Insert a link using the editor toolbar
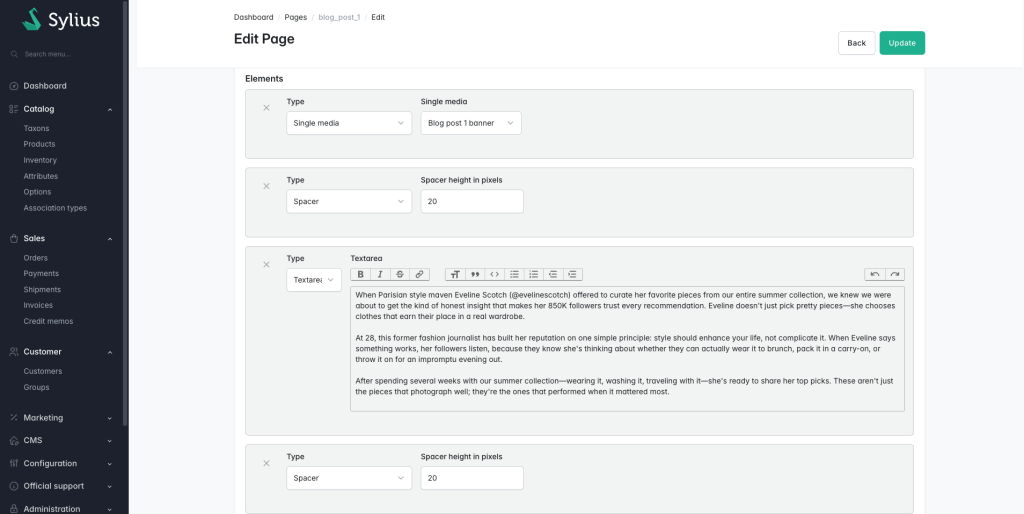 point(420,274)
